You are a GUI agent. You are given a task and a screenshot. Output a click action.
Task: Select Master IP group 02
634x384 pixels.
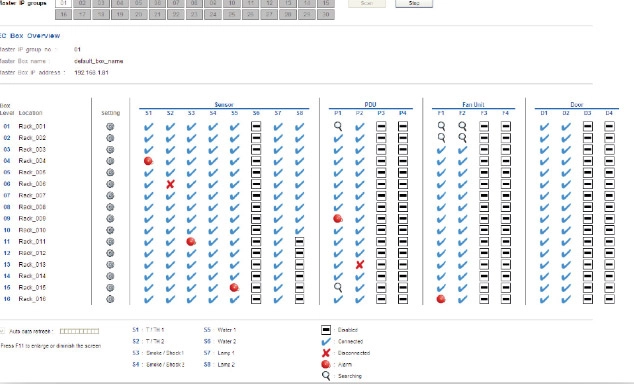82,3
